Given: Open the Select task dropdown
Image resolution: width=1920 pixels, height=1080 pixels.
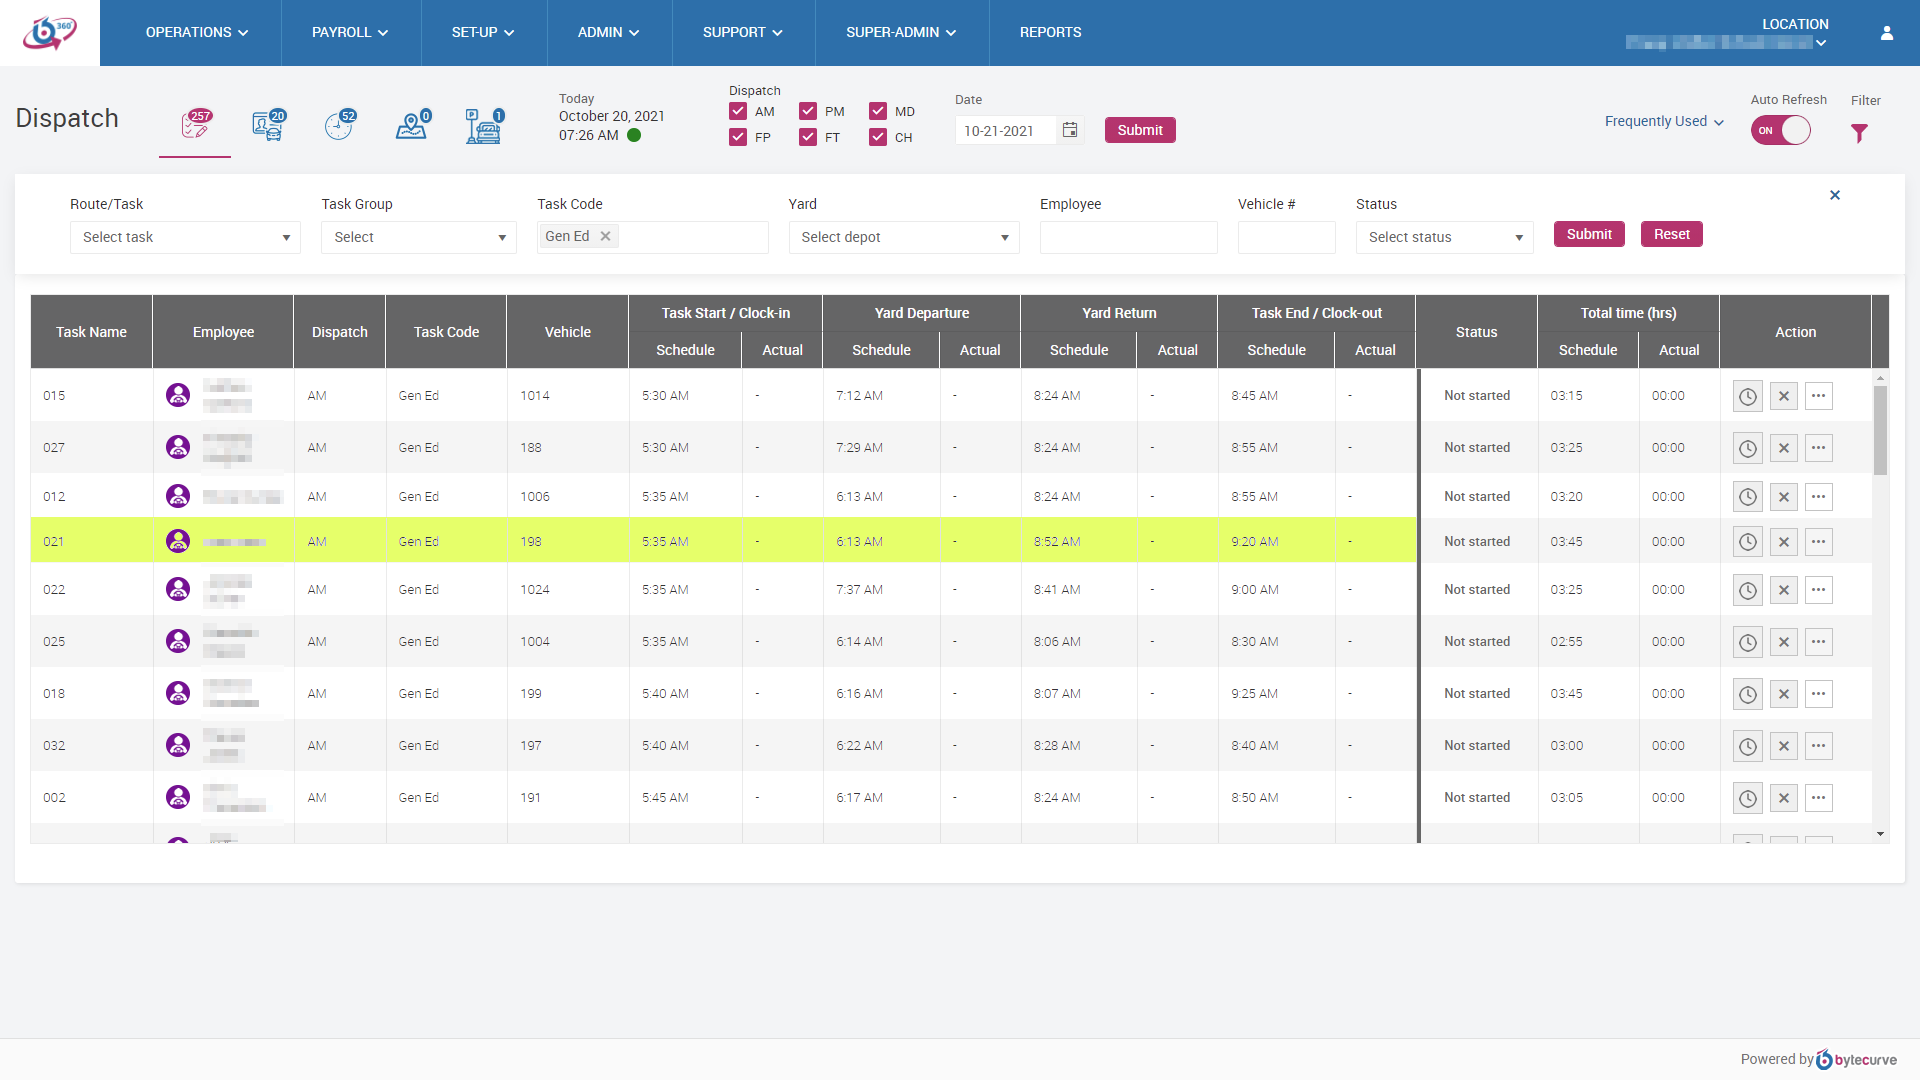Looking at the screenshot, I should [185, 237].
